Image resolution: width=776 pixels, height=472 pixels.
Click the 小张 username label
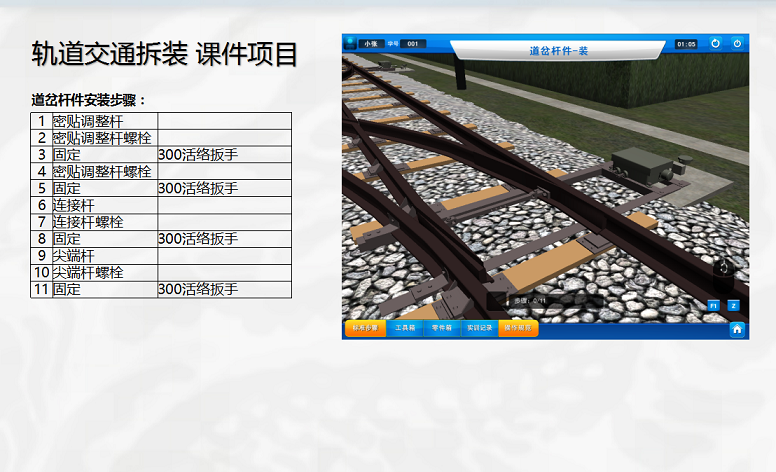point(371,44)
